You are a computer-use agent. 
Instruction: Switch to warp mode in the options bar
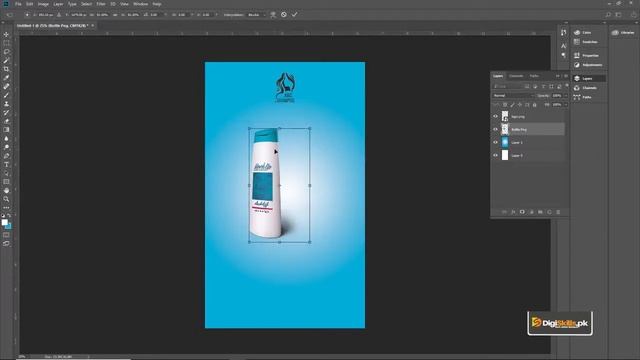273,15
